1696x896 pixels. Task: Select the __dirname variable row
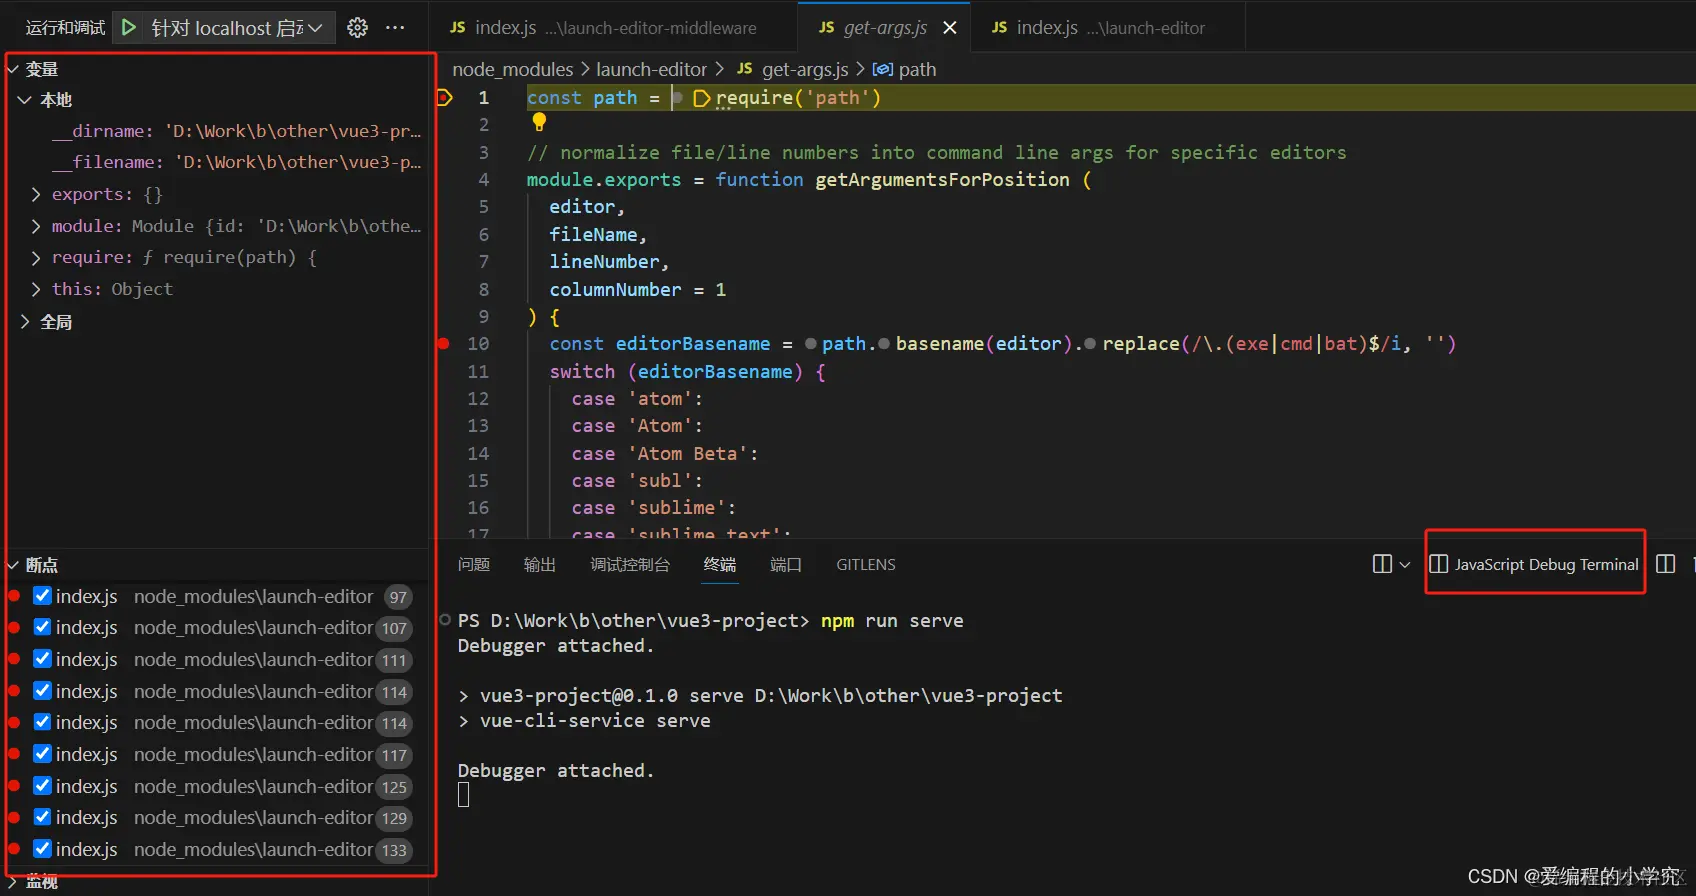tap(218, 131)
